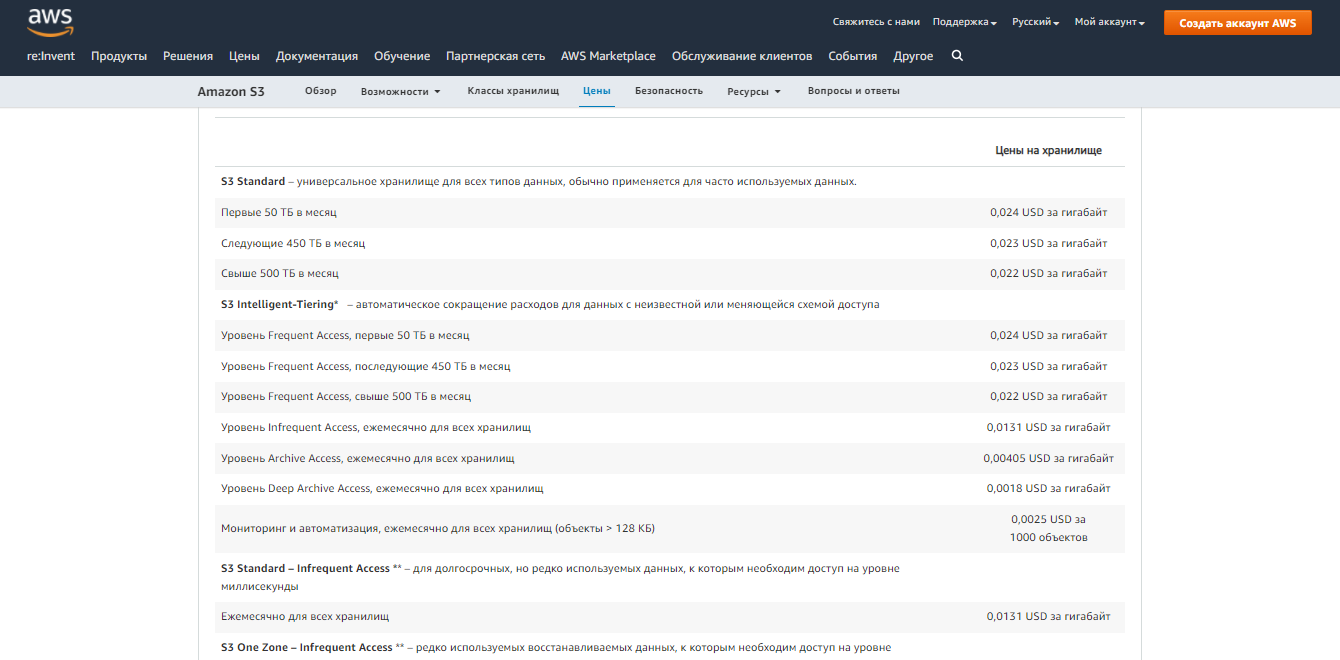Expand the Русский language dropdown
1340x660 pixels.
[1035, 22]
